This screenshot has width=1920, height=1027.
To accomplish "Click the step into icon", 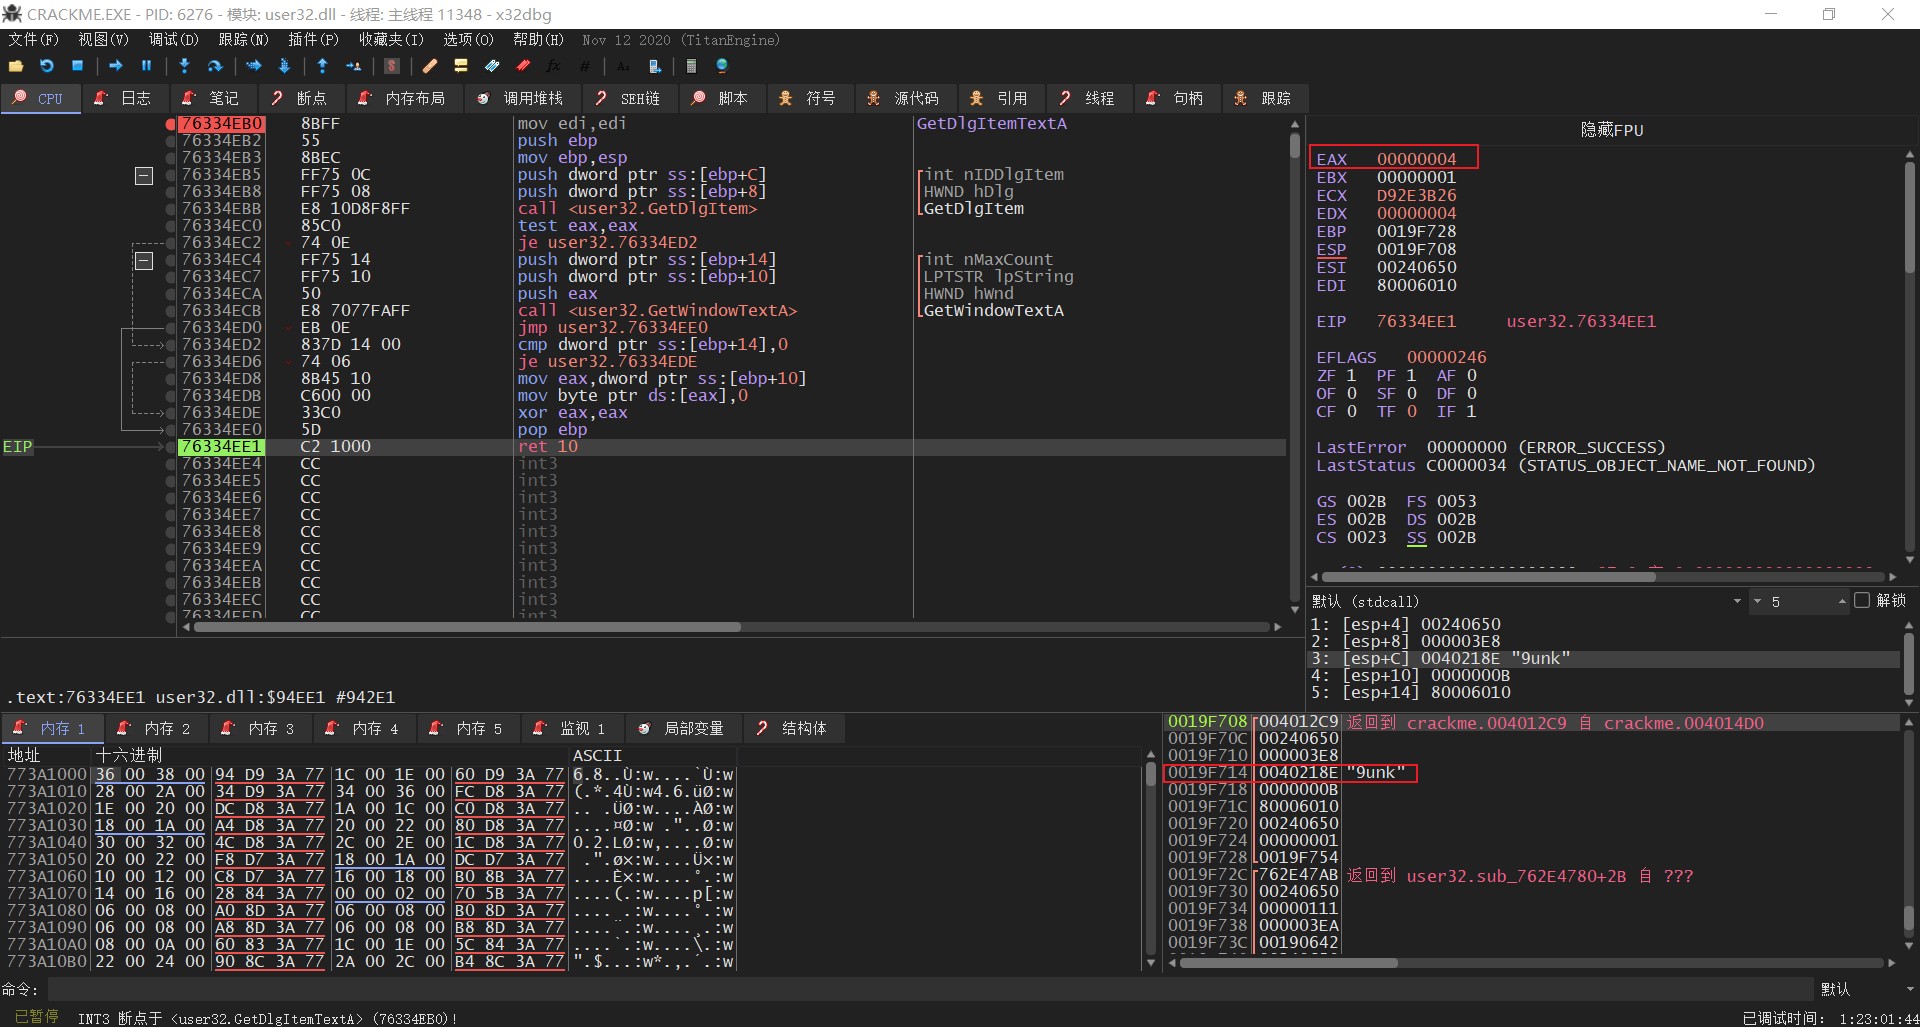I will click(x=184, y=66).
